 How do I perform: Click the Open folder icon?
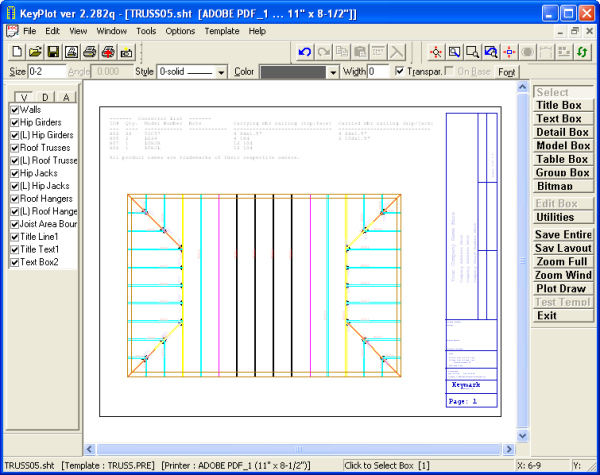35,51
